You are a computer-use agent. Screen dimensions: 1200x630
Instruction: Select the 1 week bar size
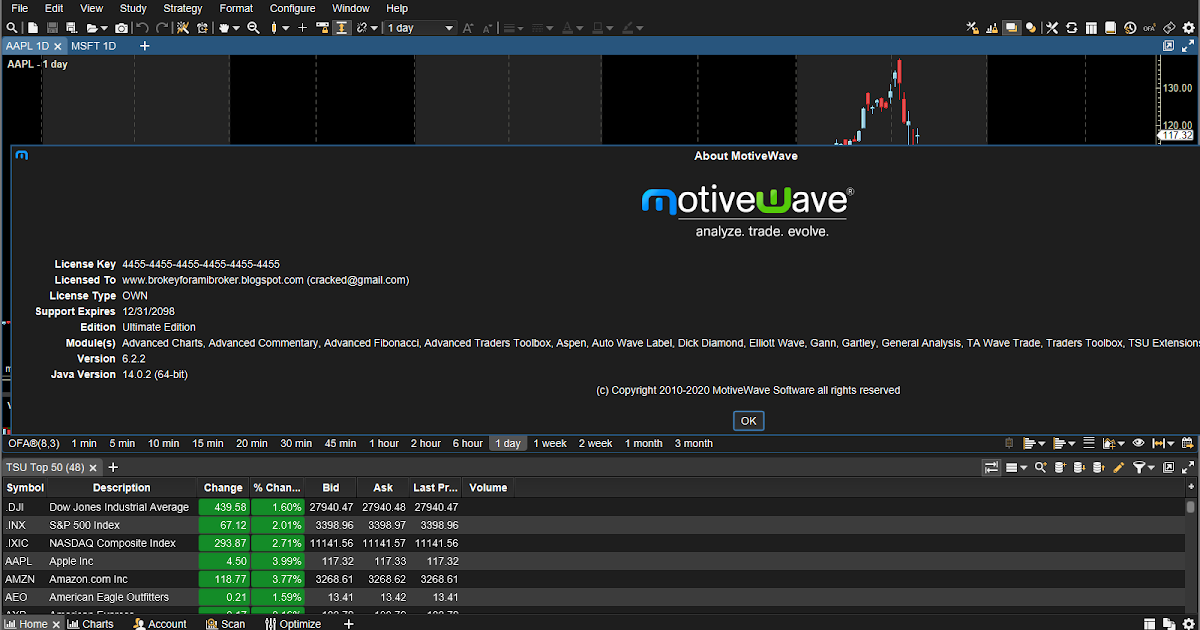(550, 443)
